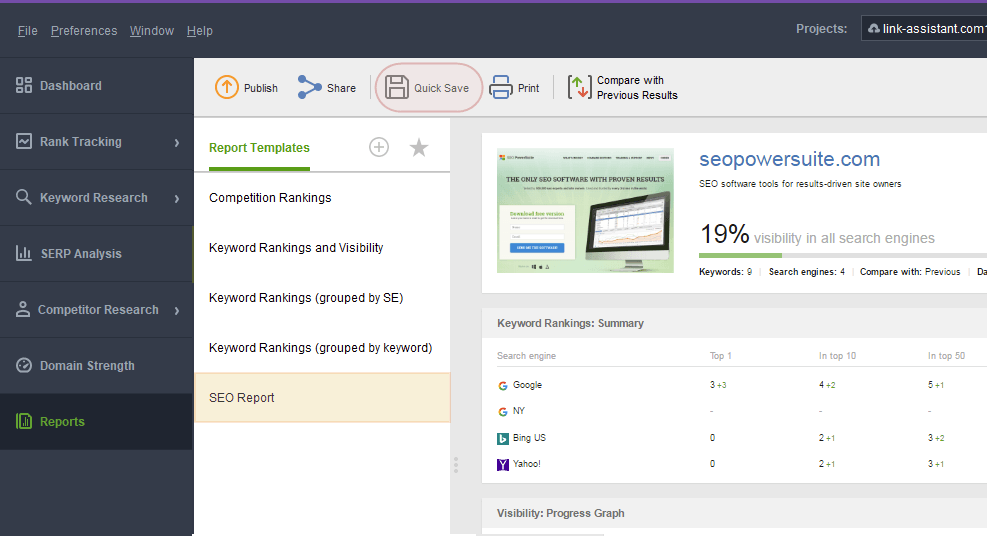Go to Dashboard section
987x536 pixels.
click(x=70, y=86)
